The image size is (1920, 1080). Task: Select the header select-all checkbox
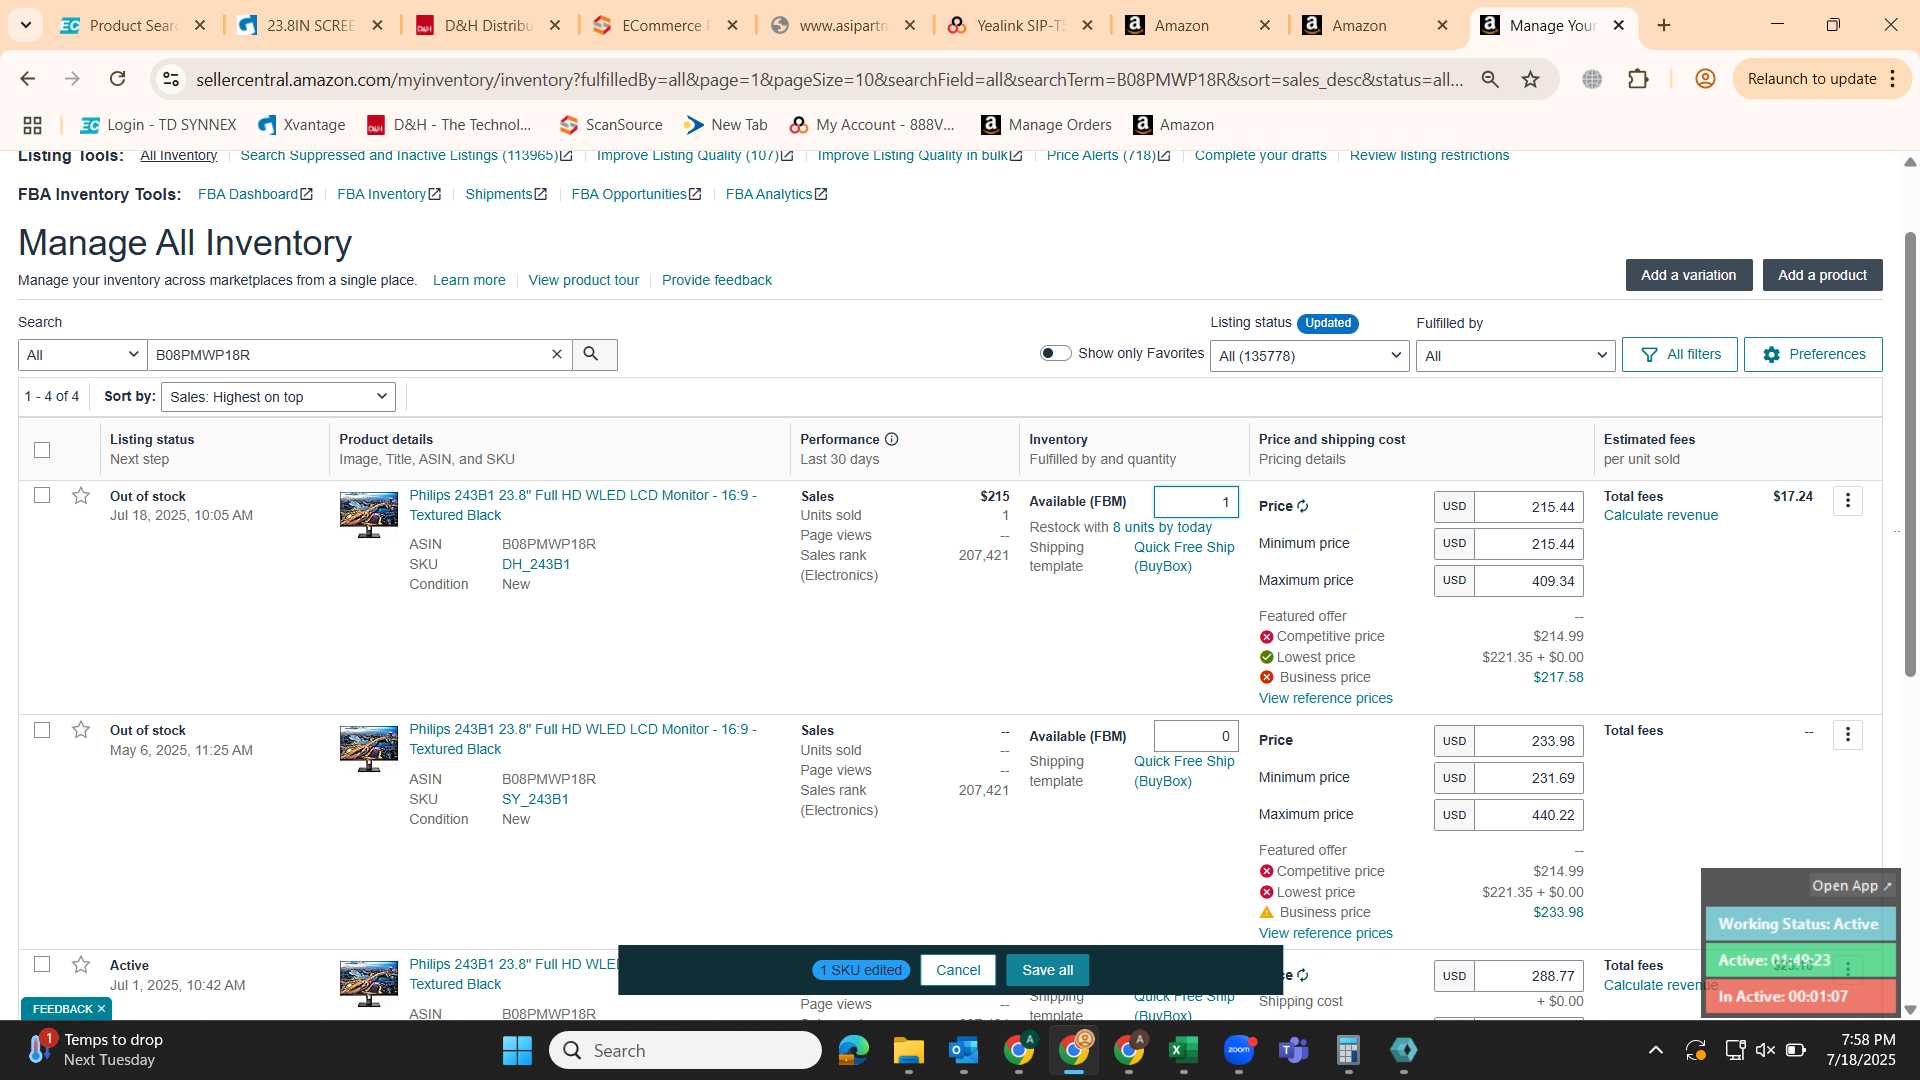42,450
